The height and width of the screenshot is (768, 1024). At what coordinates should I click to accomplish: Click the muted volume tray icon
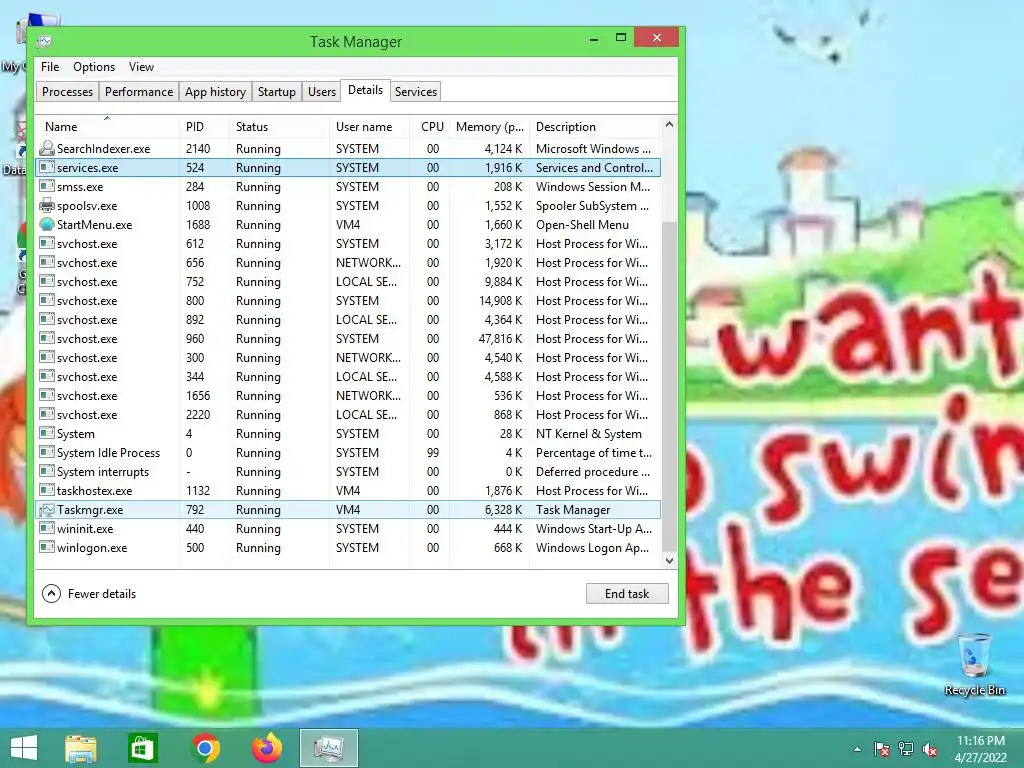(930, 749)
